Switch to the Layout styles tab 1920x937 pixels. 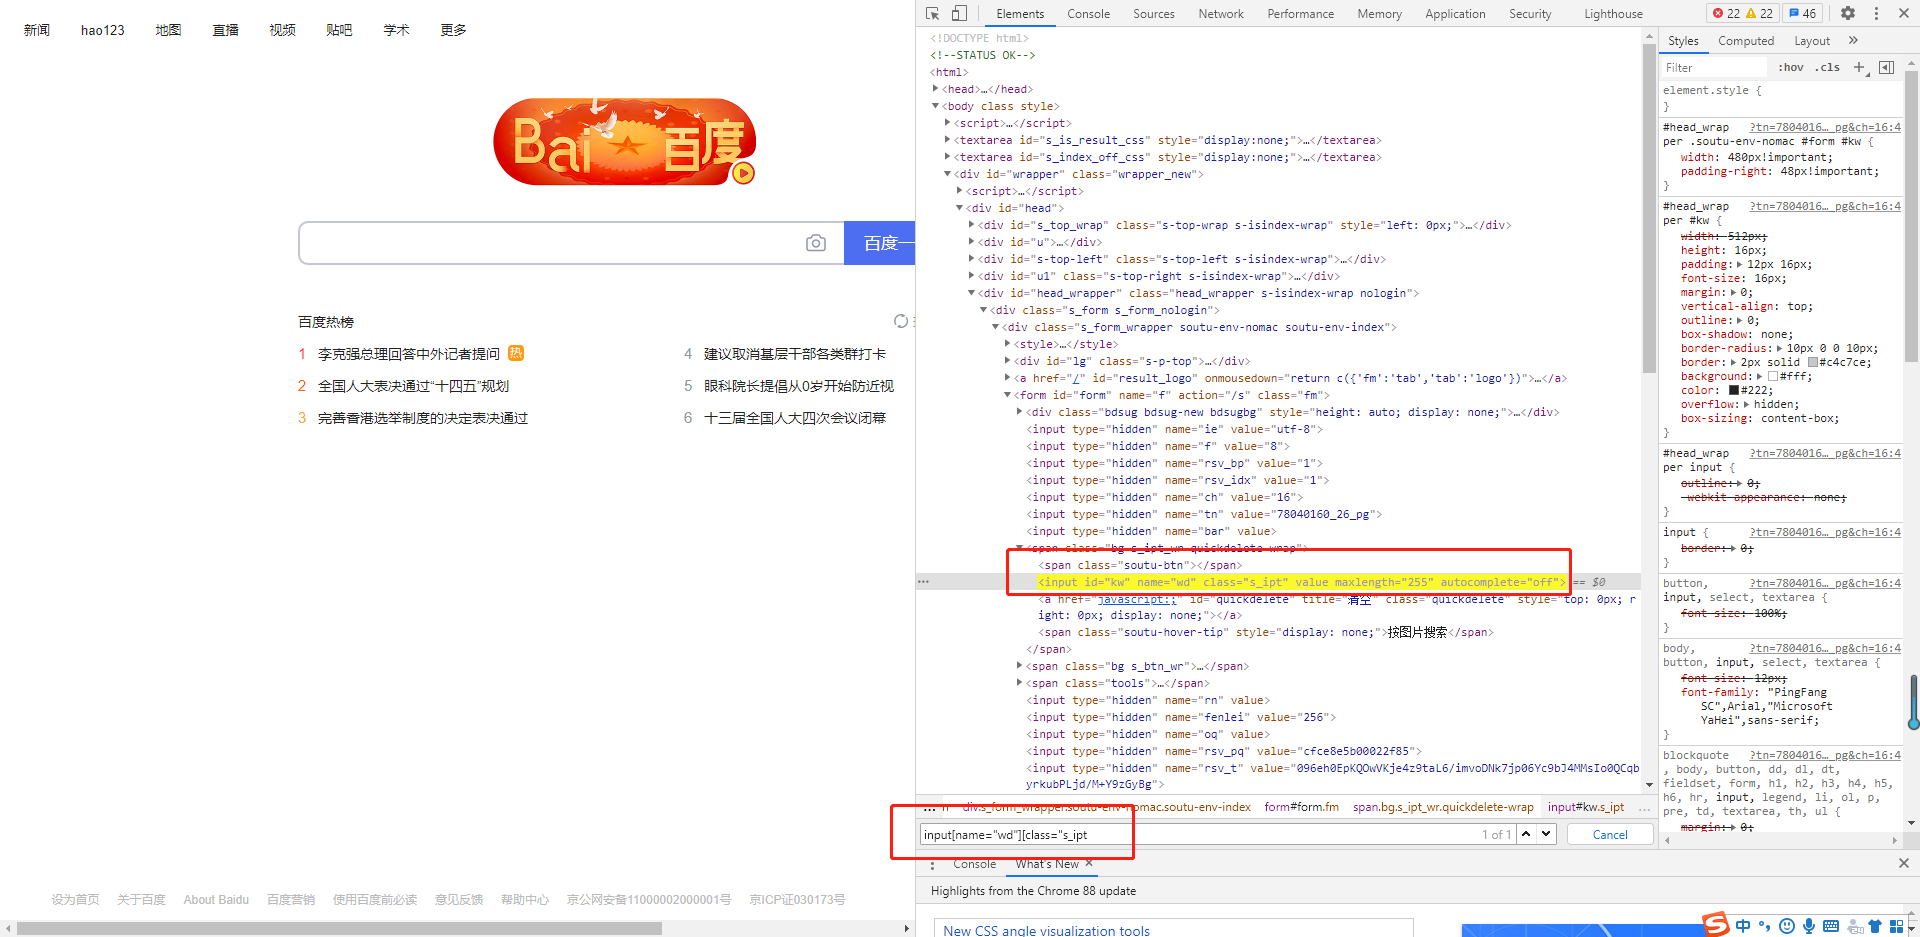click(1812, 41)
